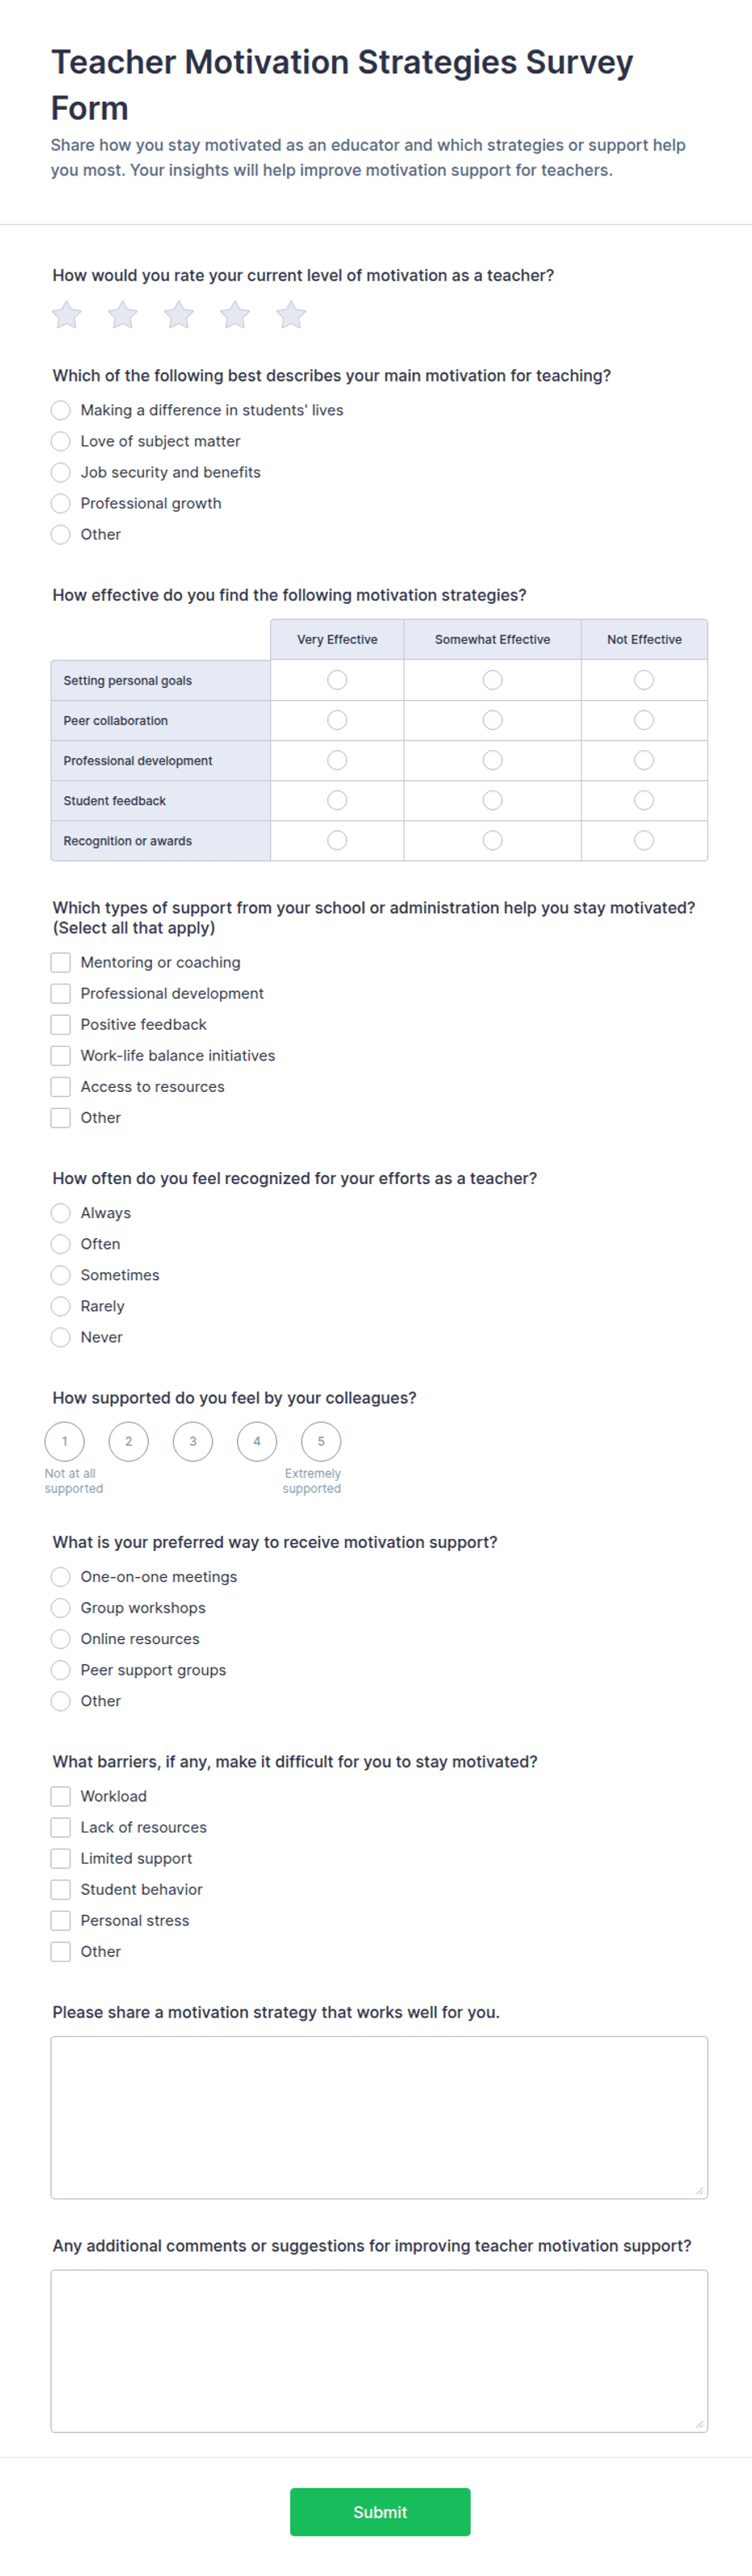The height and width of the screenshot is (2576, 752).
Task: Mark Peer collaboration as Very Effective
Action: pyautogui.click(x=337, y=720)
